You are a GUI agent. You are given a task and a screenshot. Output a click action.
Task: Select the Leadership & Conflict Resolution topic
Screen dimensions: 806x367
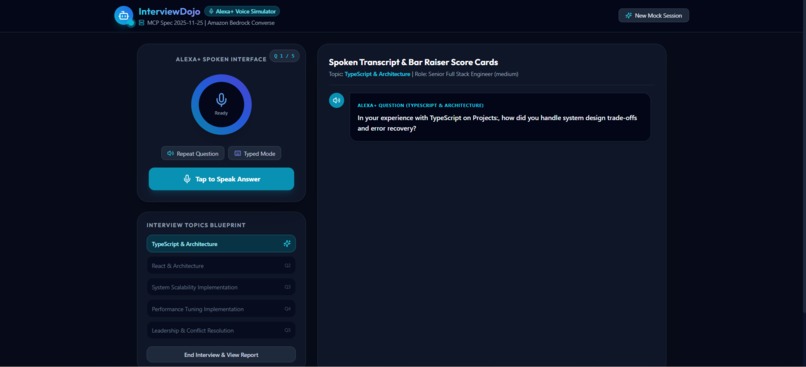click(221, 331)
